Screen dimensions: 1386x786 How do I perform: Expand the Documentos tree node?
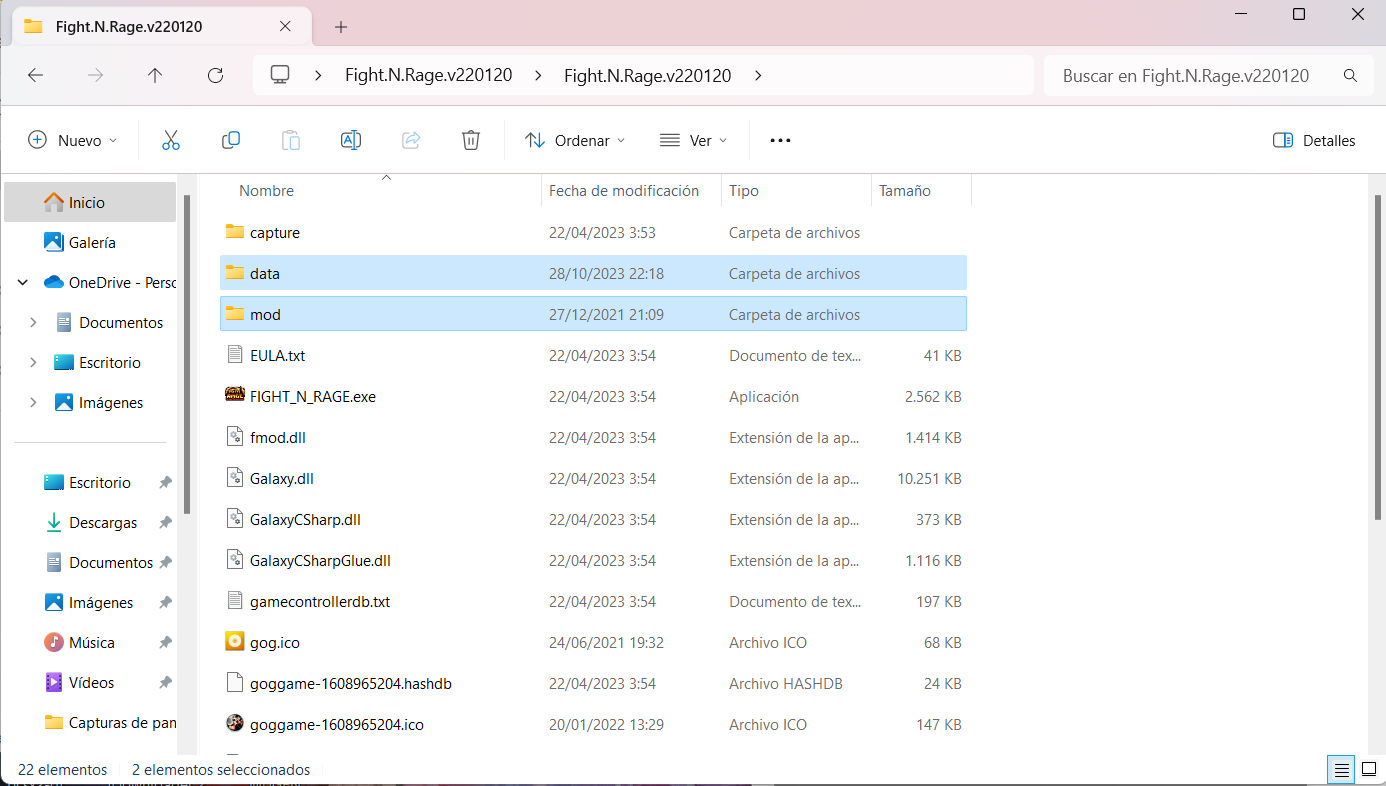33,322
